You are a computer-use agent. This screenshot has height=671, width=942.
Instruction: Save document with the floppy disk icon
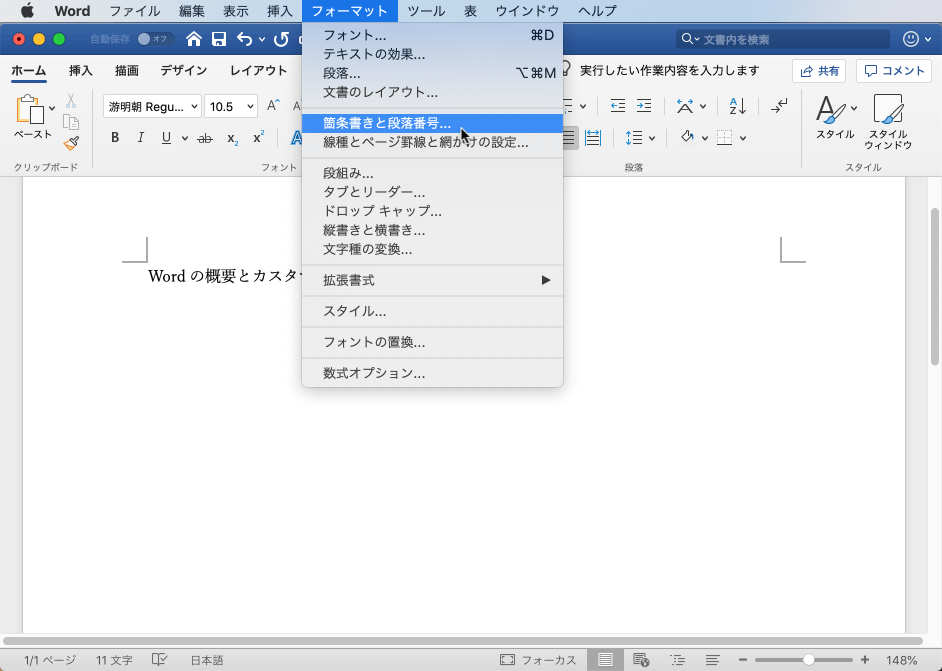[219, 39]
